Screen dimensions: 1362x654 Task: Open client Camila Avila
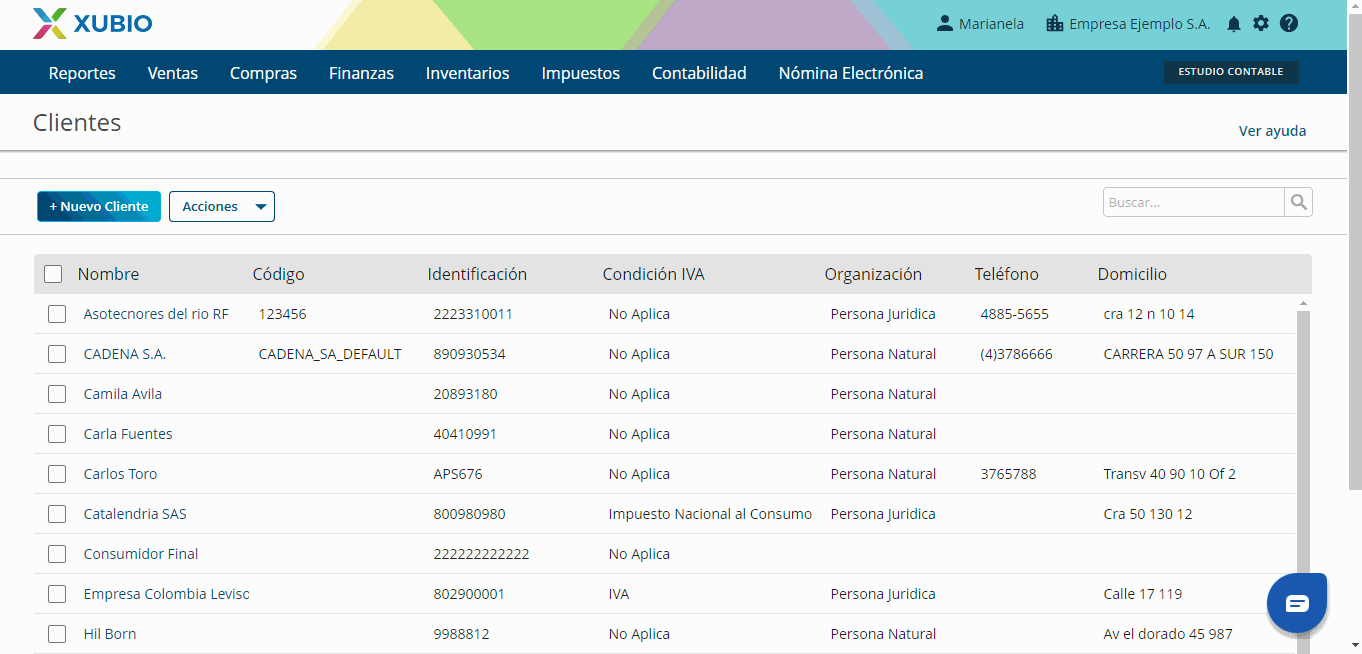click(123, 394)
